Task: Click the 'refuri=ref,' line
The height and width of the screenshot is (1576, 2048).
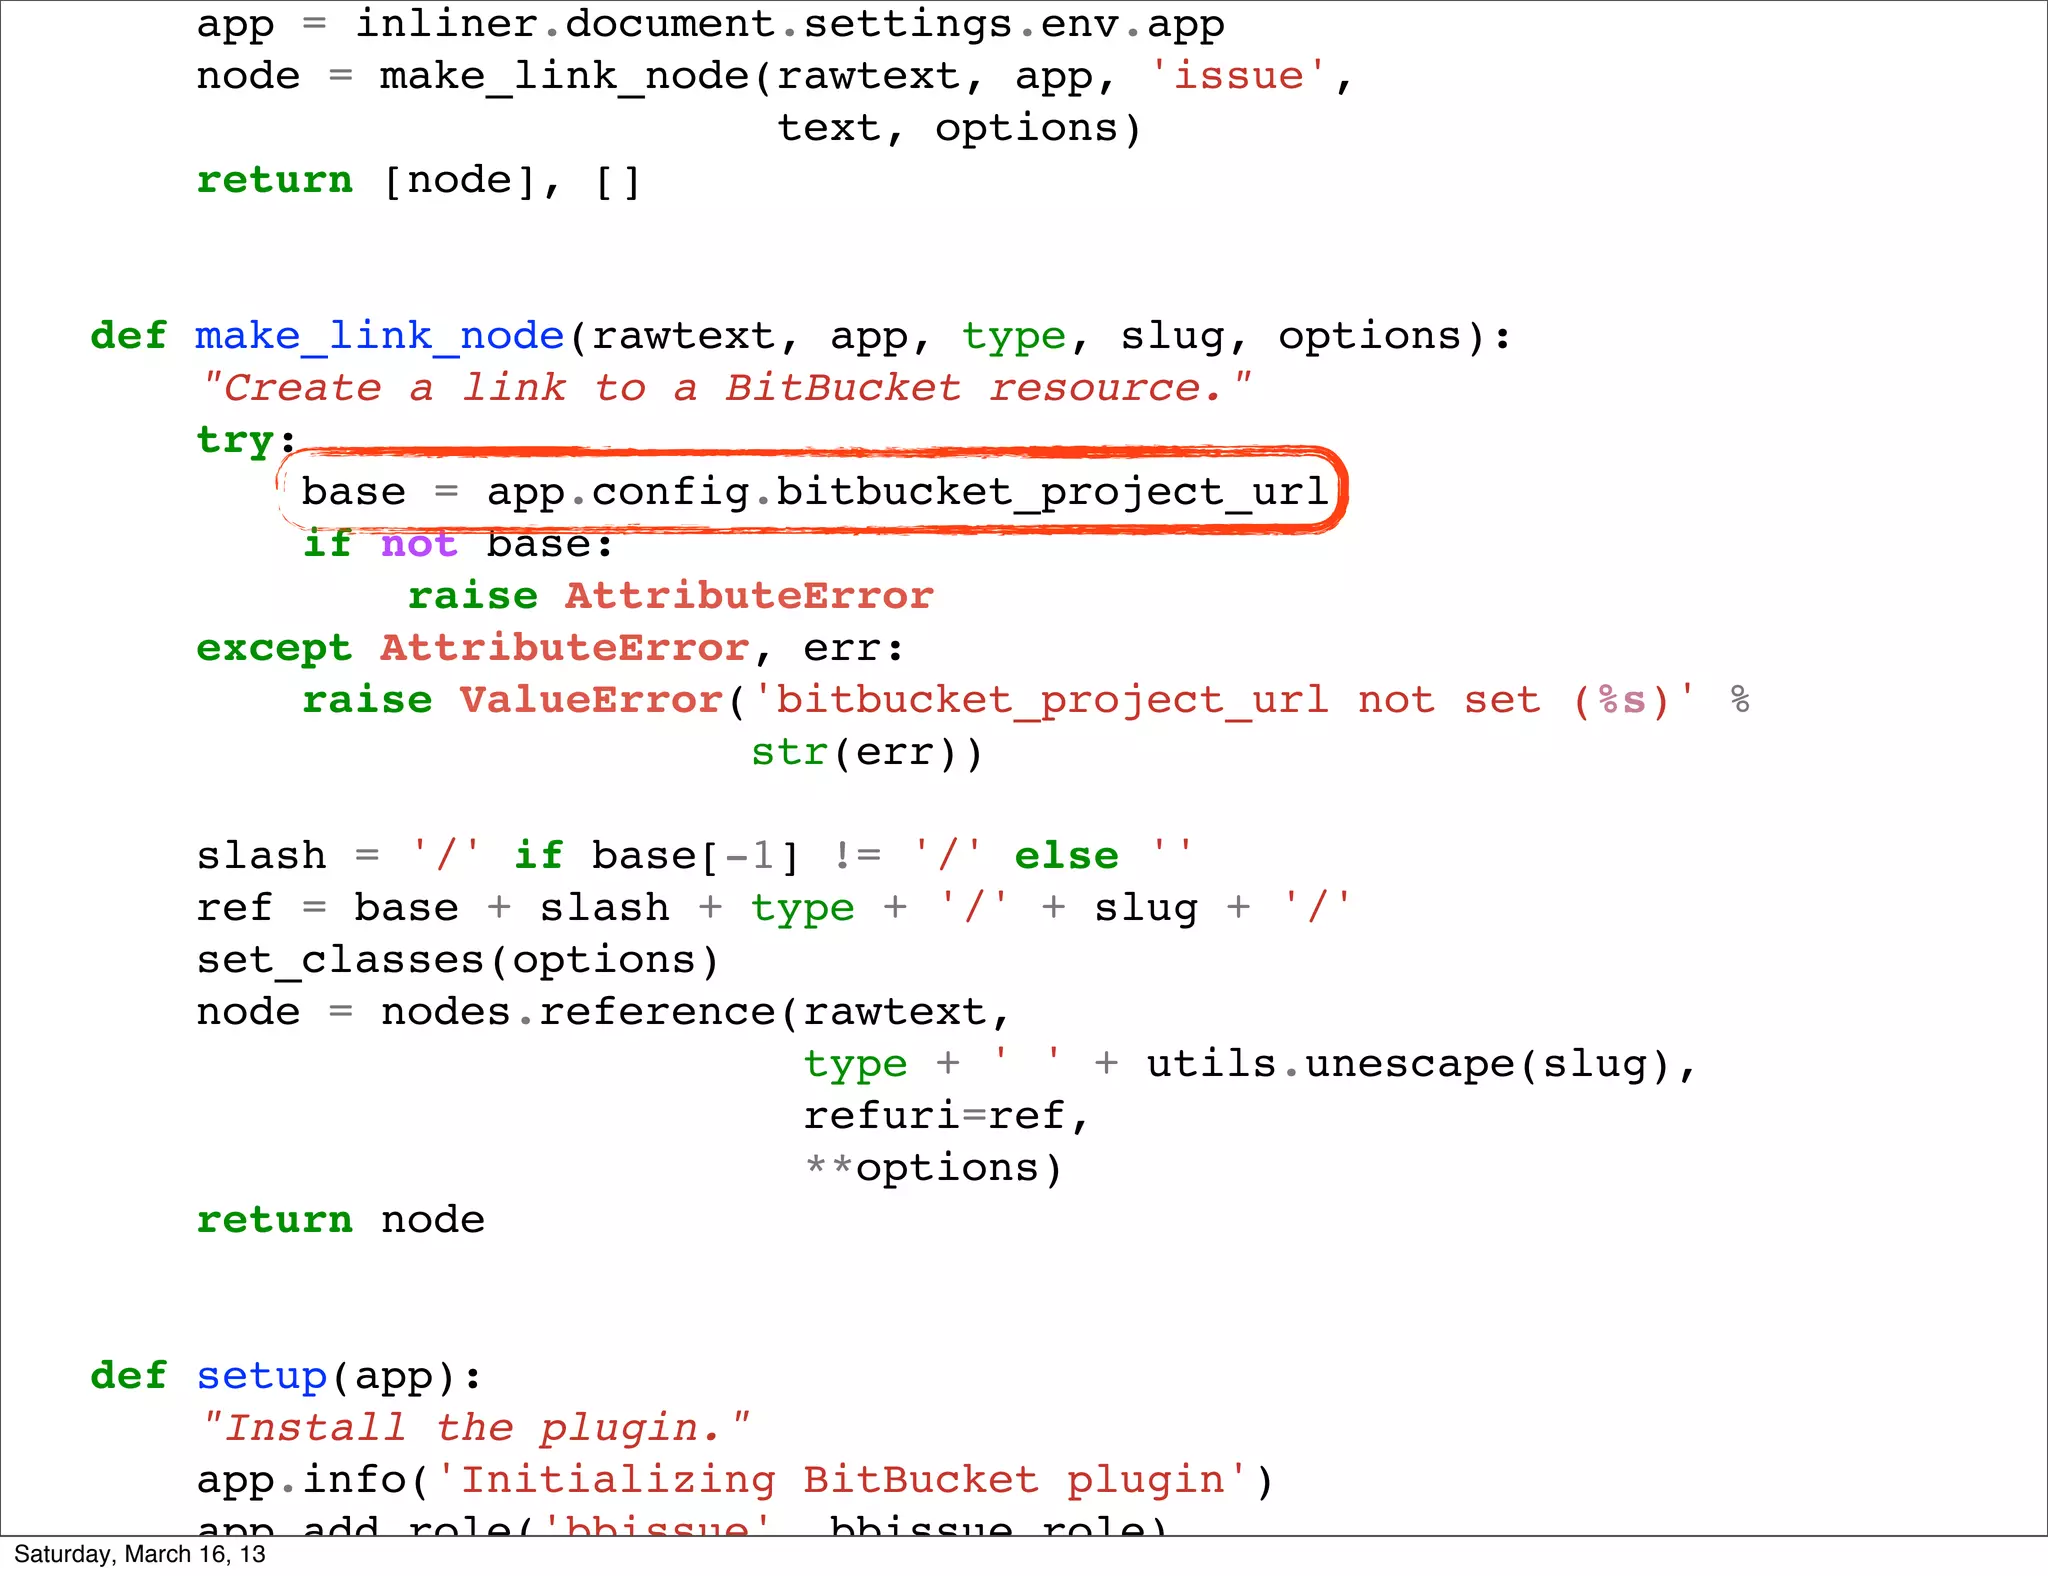Action: coord(946,1117)
